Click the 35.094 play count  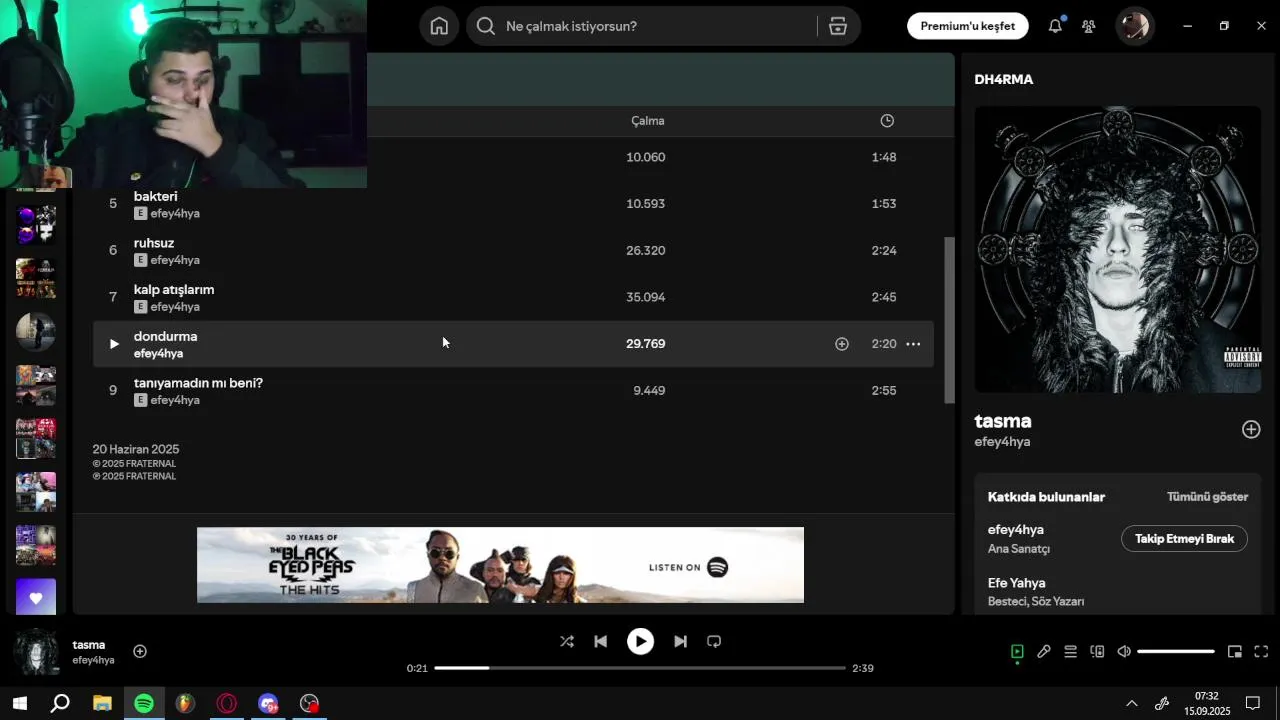[645, 297]
